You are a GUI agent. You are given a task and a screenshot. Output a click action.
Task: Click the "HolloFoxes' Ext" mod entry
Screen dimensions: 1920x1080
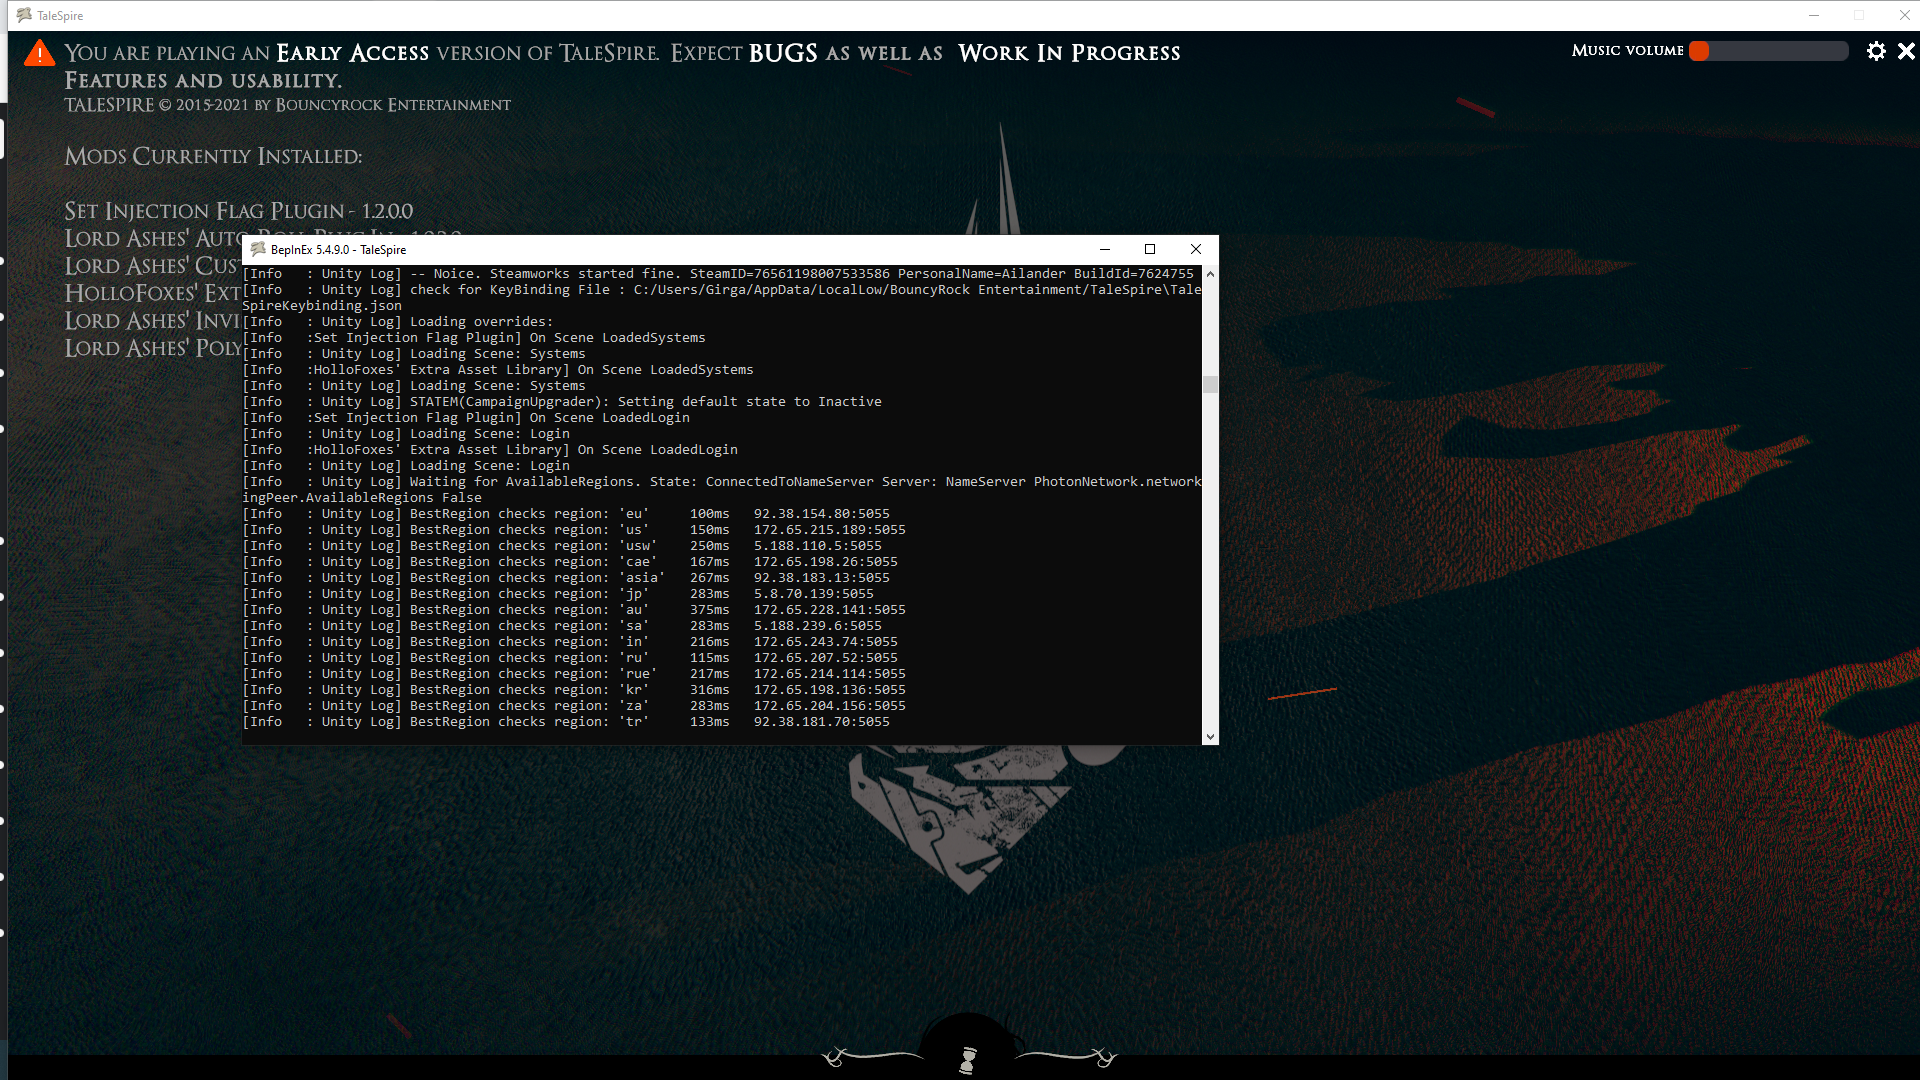point(153,293)
